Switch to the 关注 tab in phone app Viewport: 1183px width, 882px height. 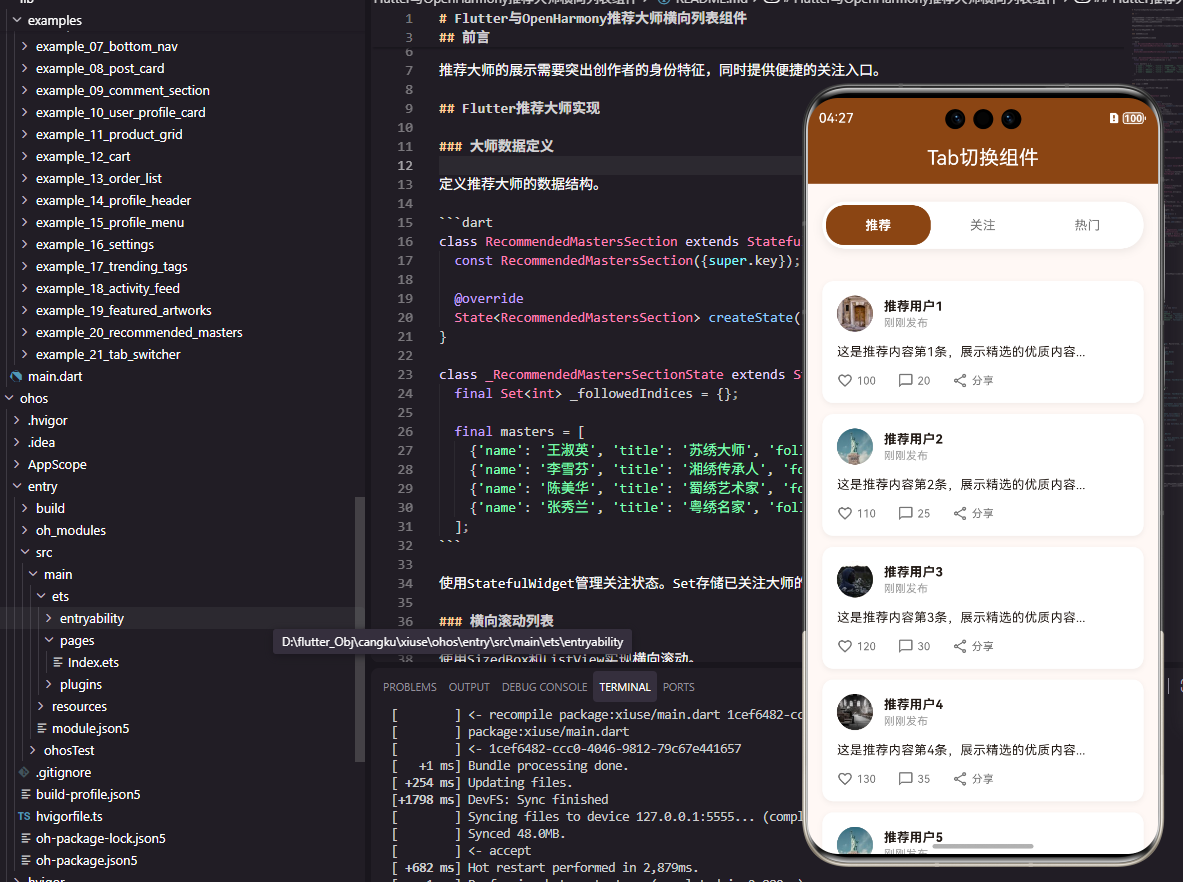point(982,225)
